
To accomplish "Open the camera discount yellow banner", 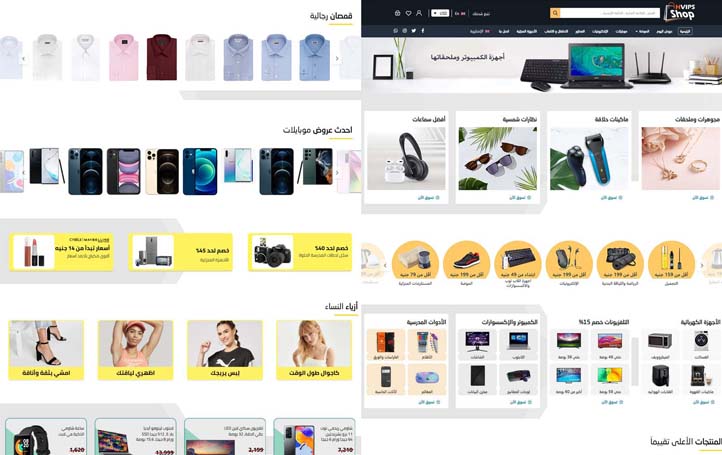I will [300, 252].
